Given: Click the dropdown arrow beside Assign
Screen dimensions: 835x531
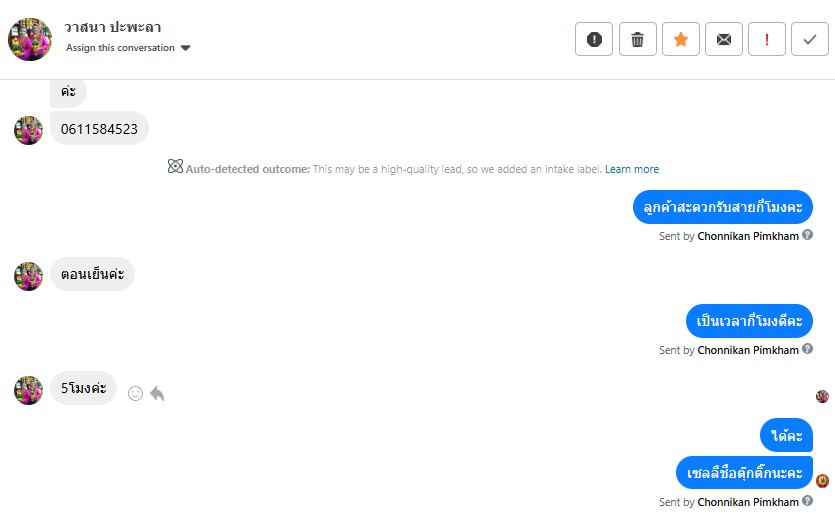Looking at the screenshot, I should coord(186,48).
